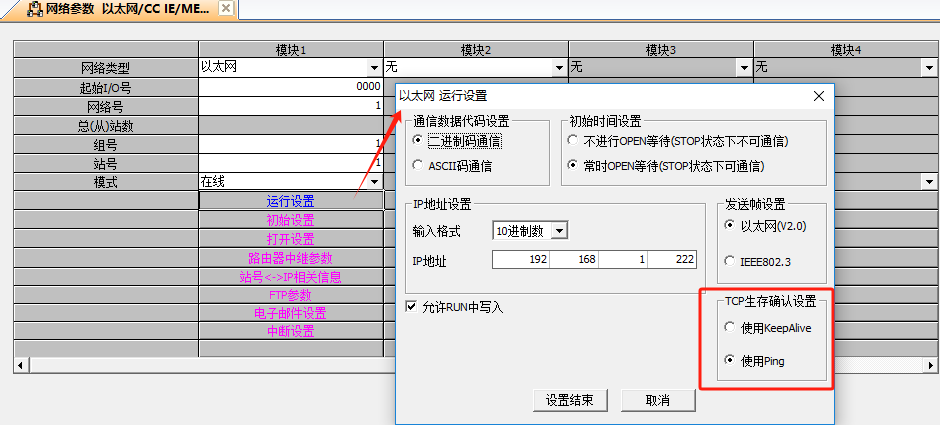Image resolution: width=940 pixels, height=425 pixels.
Task: Open 模块1 模式 dropdown showing 在线
Action: tap(375, 182)
